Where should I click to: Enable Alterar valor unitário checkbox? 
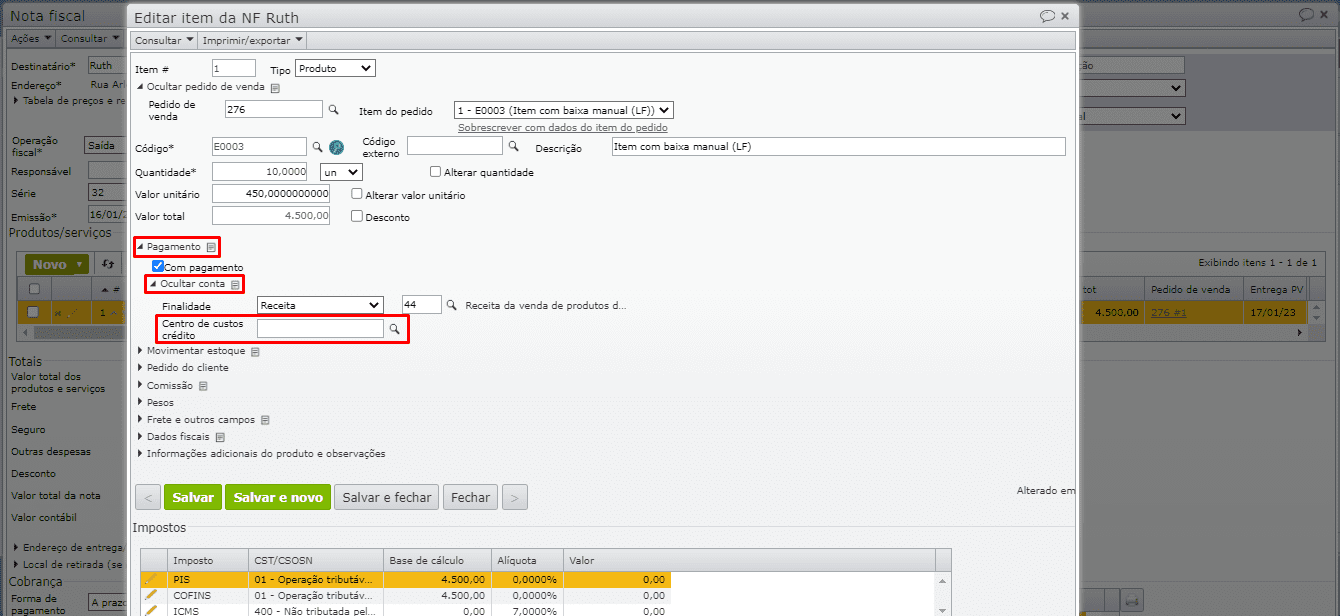coord(357,194)
